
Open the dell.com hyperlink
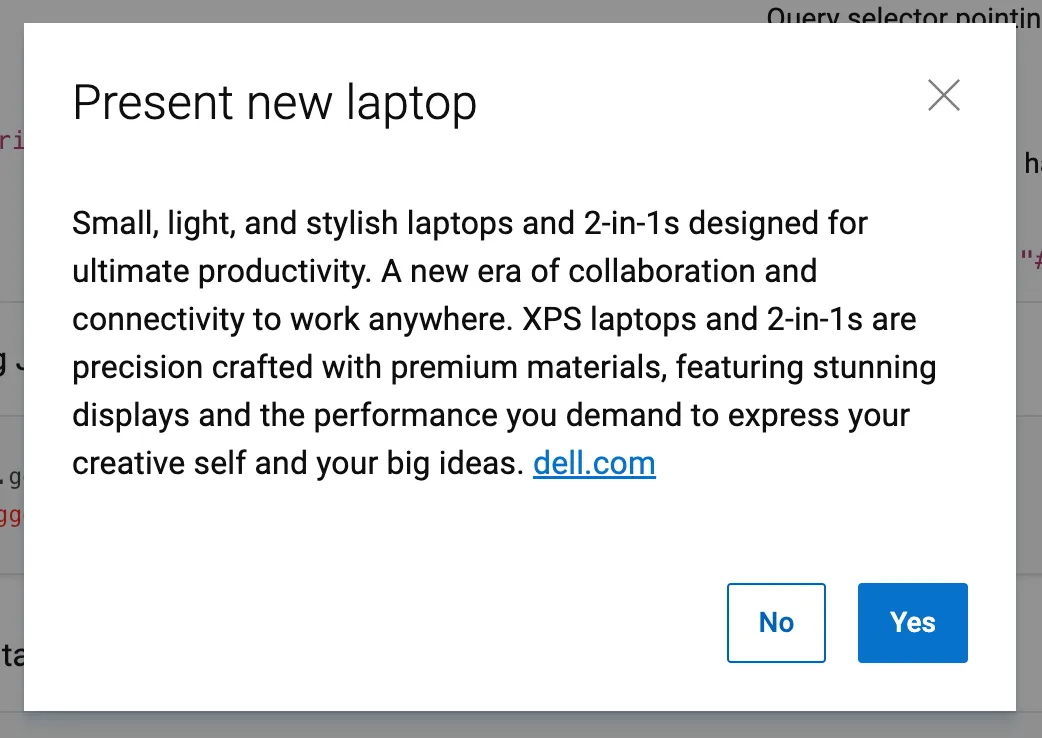[x=594, y=463]
